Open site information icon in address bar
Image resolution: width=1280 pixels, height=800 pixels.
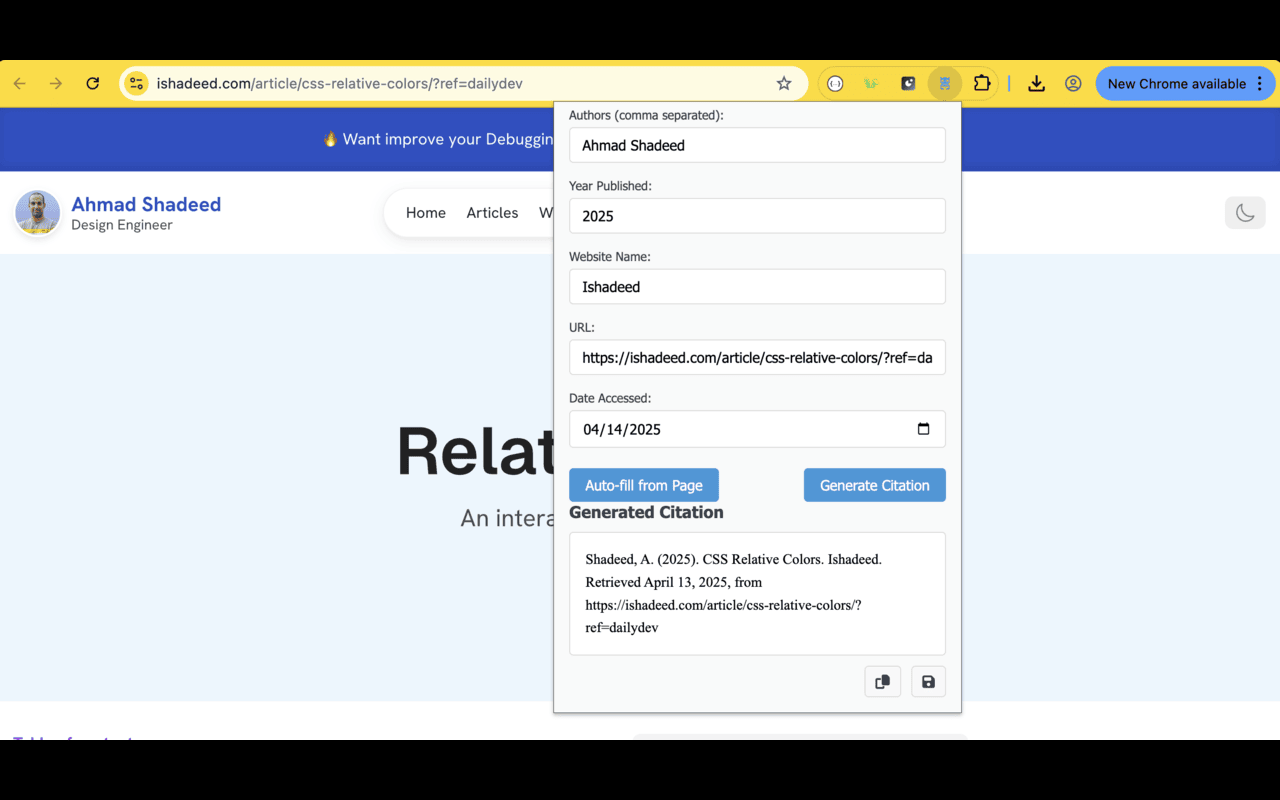(137, 84)
